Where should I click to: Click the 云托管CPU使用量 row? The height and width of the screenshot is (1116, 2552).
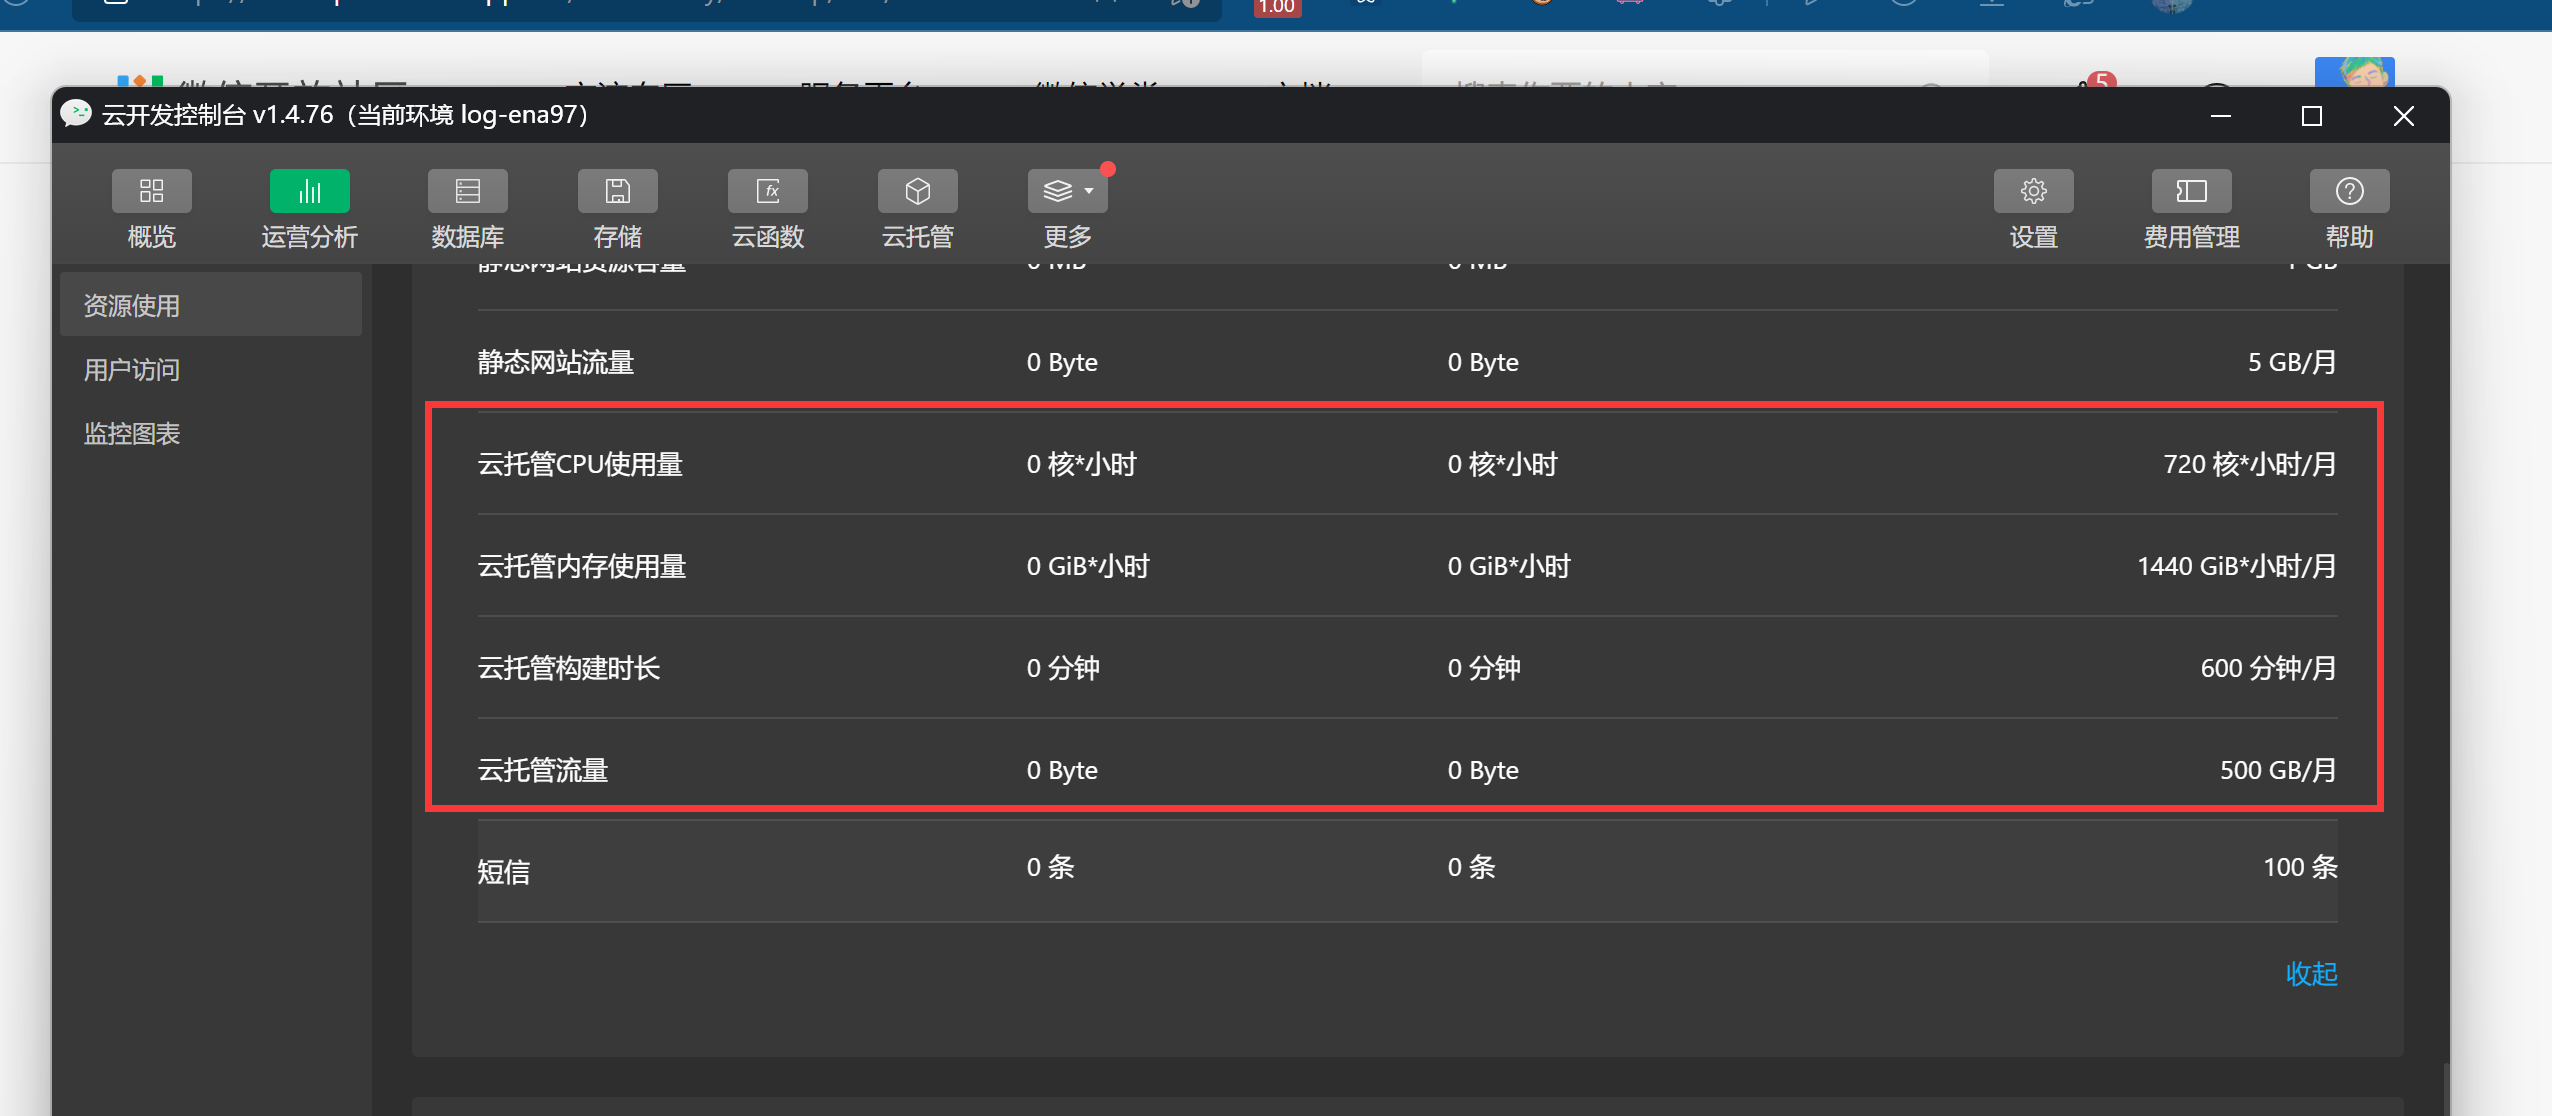(580, 464)
